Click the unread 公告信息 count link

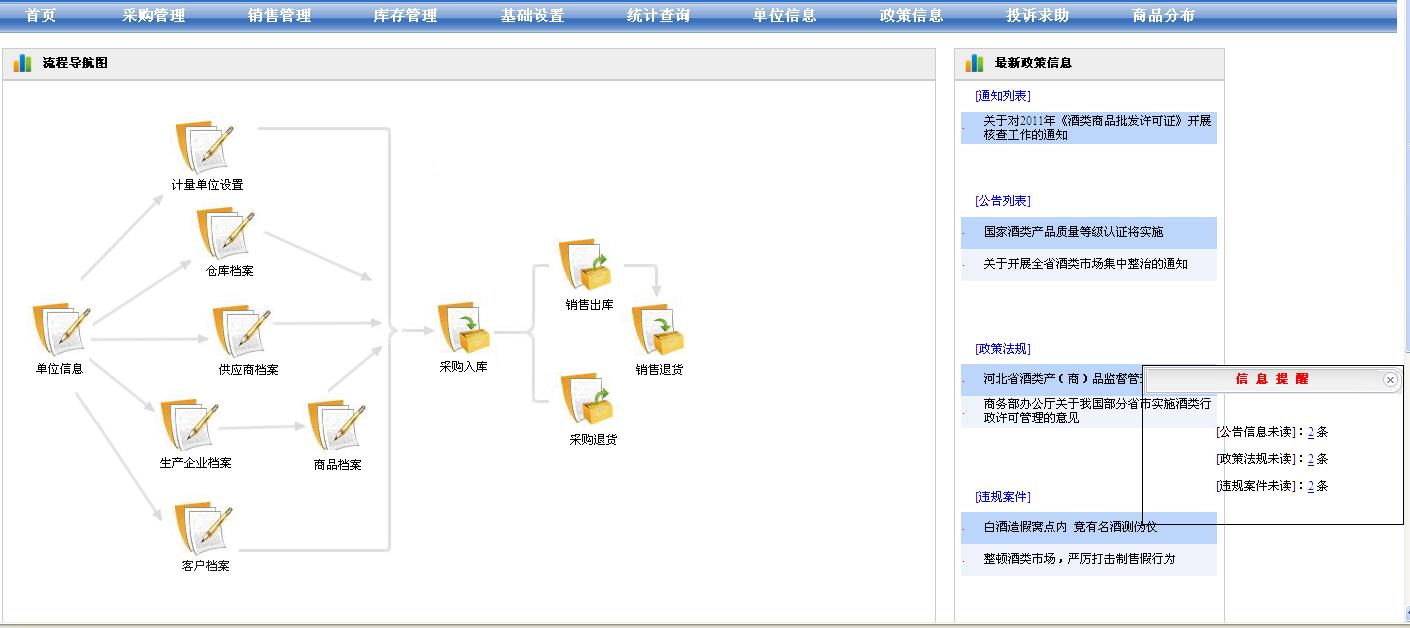pos(1310,432)
